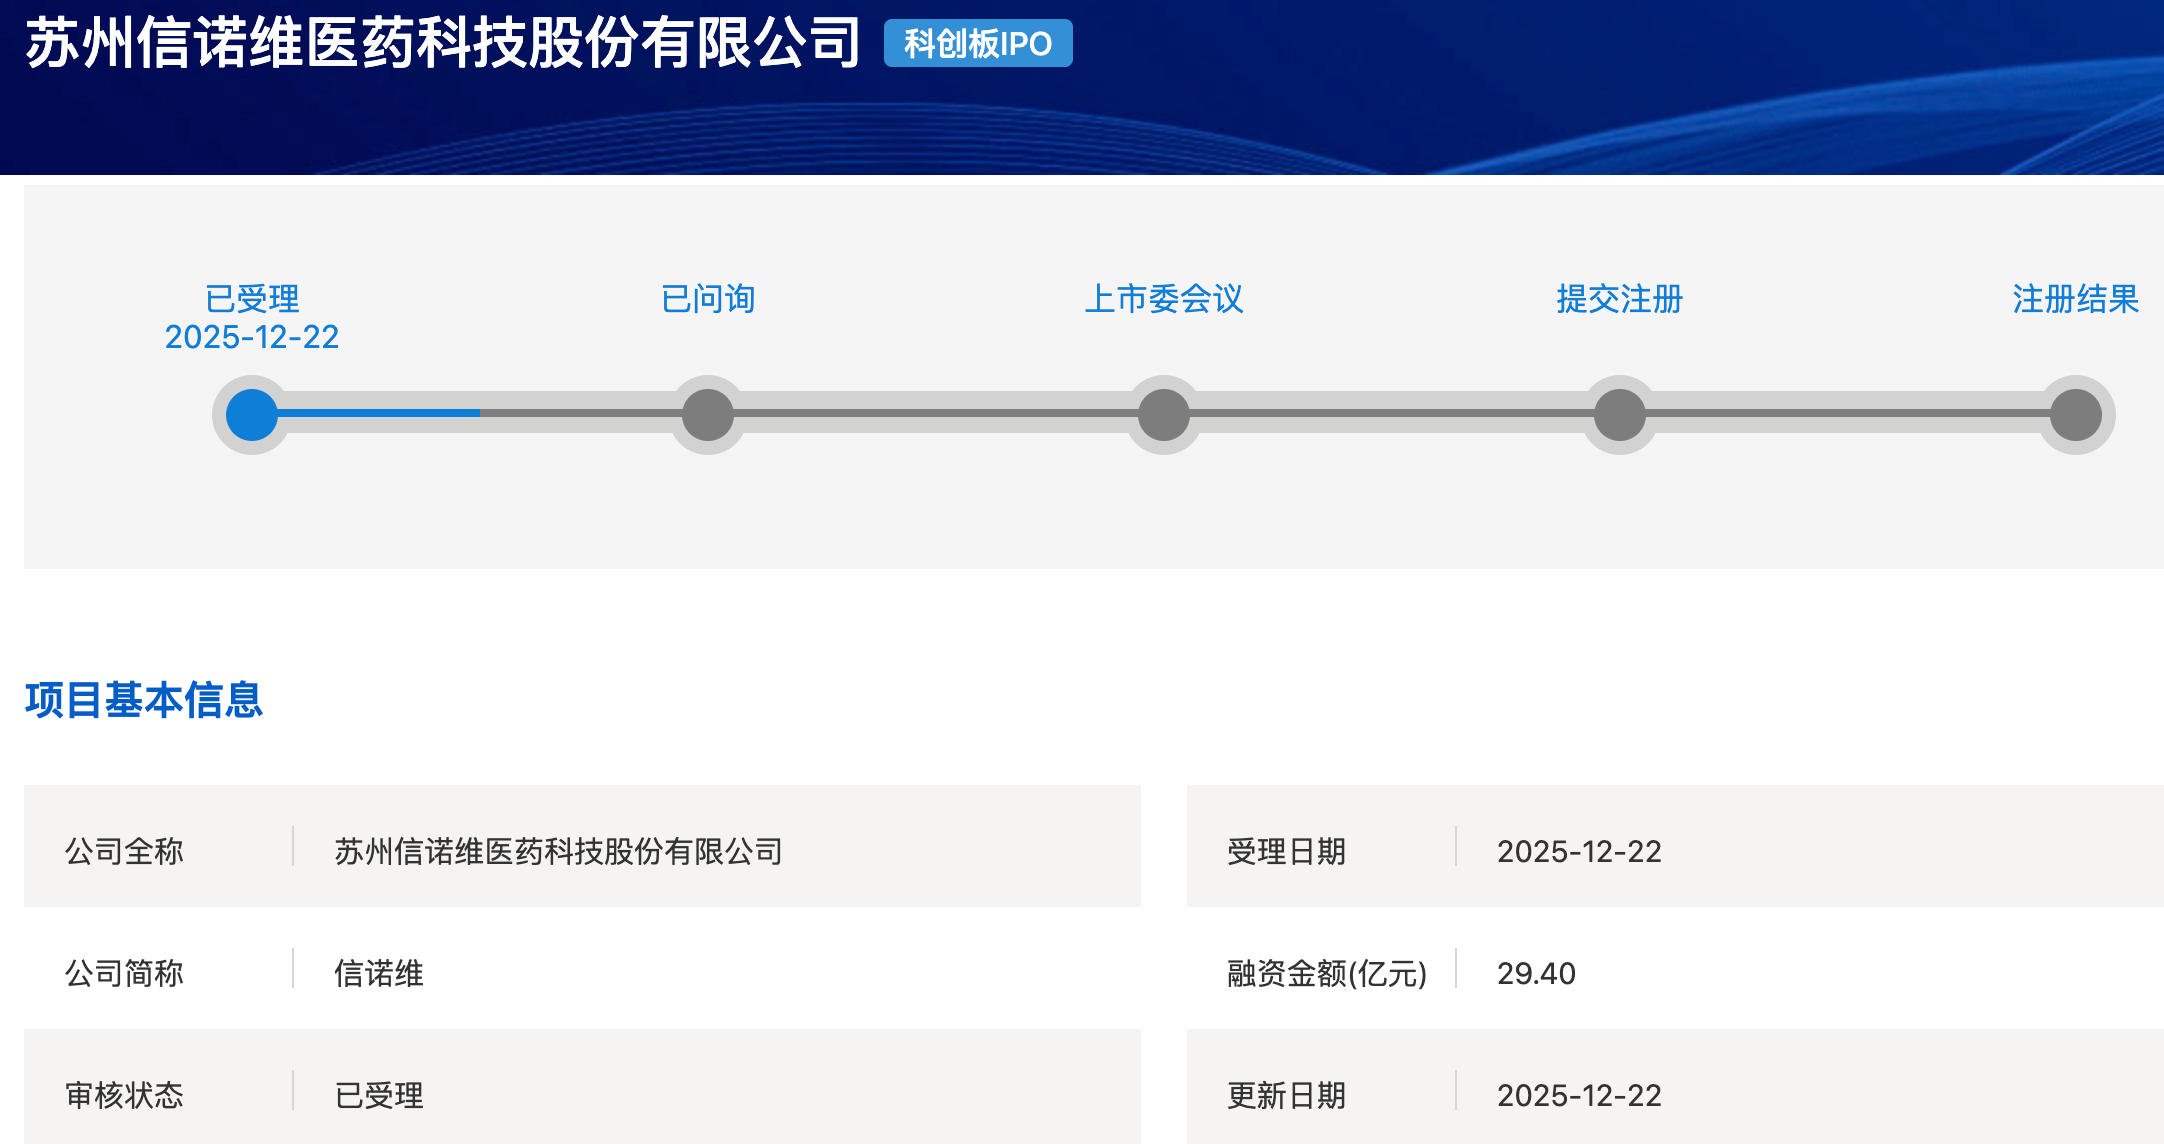The height and width of the screenshot is (1144, 2164).
Task: Select the 提交注册 stage label
Action: click(1620, 298)
